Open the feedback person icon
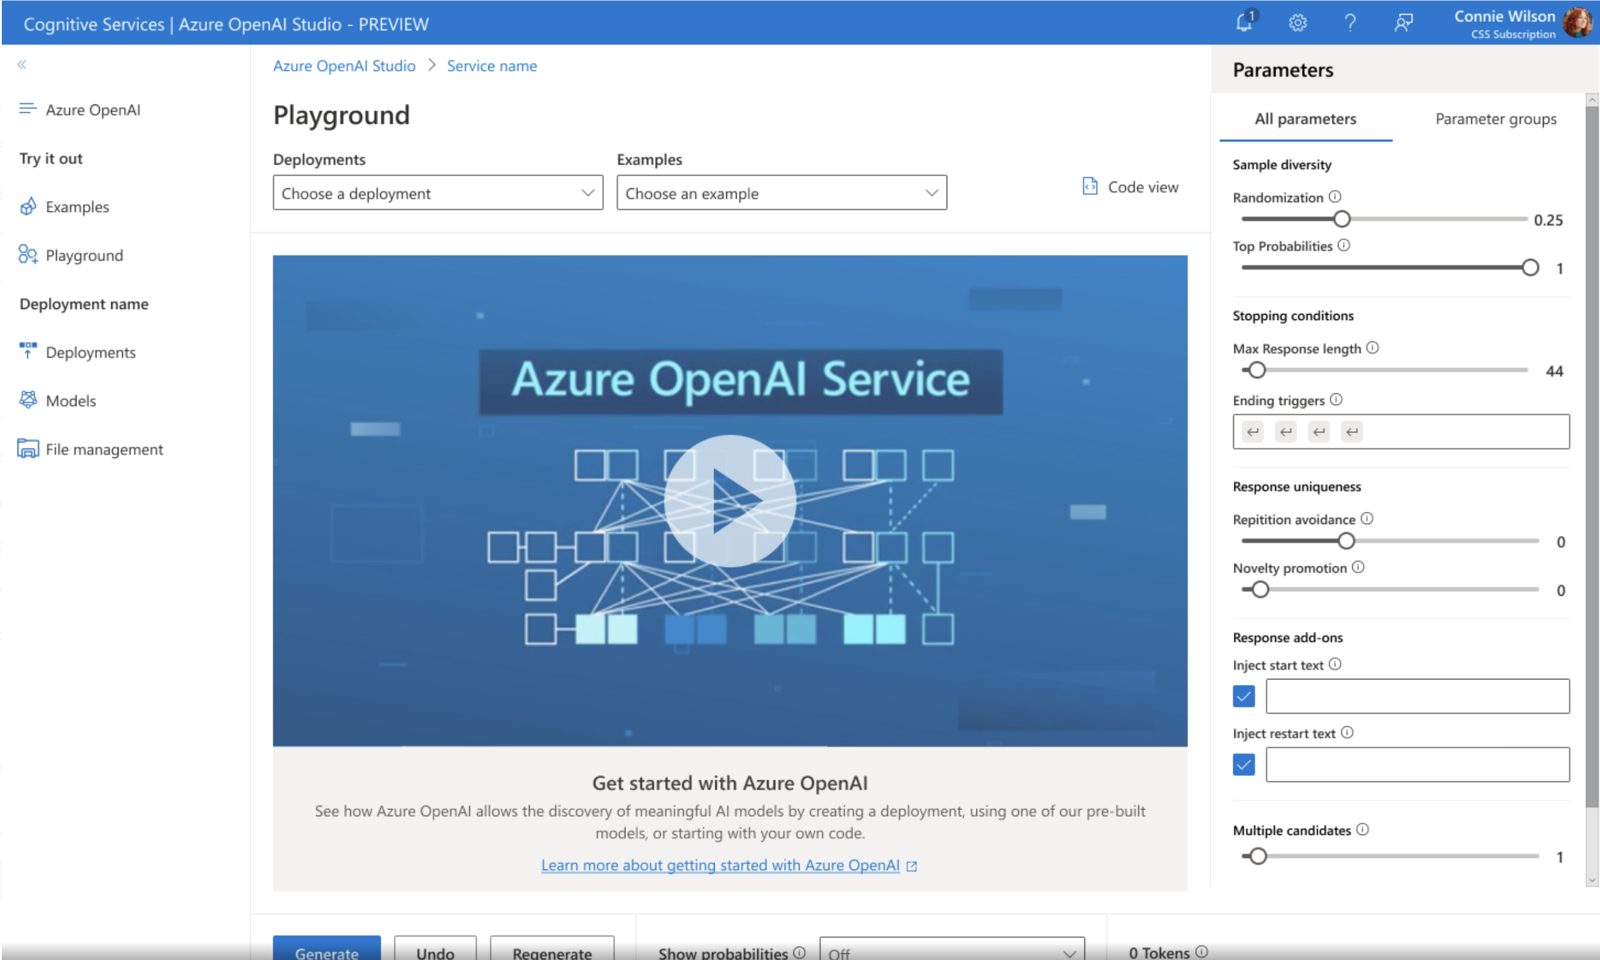The image size is (1600, 960). pos(1404,22)
